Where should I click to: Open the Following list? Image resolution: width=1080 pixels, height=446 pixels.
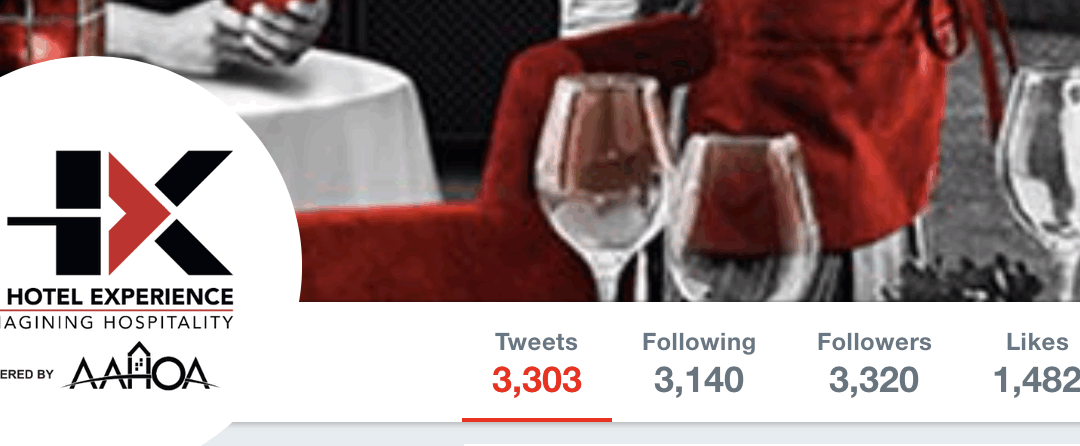[x=698, y=342]
